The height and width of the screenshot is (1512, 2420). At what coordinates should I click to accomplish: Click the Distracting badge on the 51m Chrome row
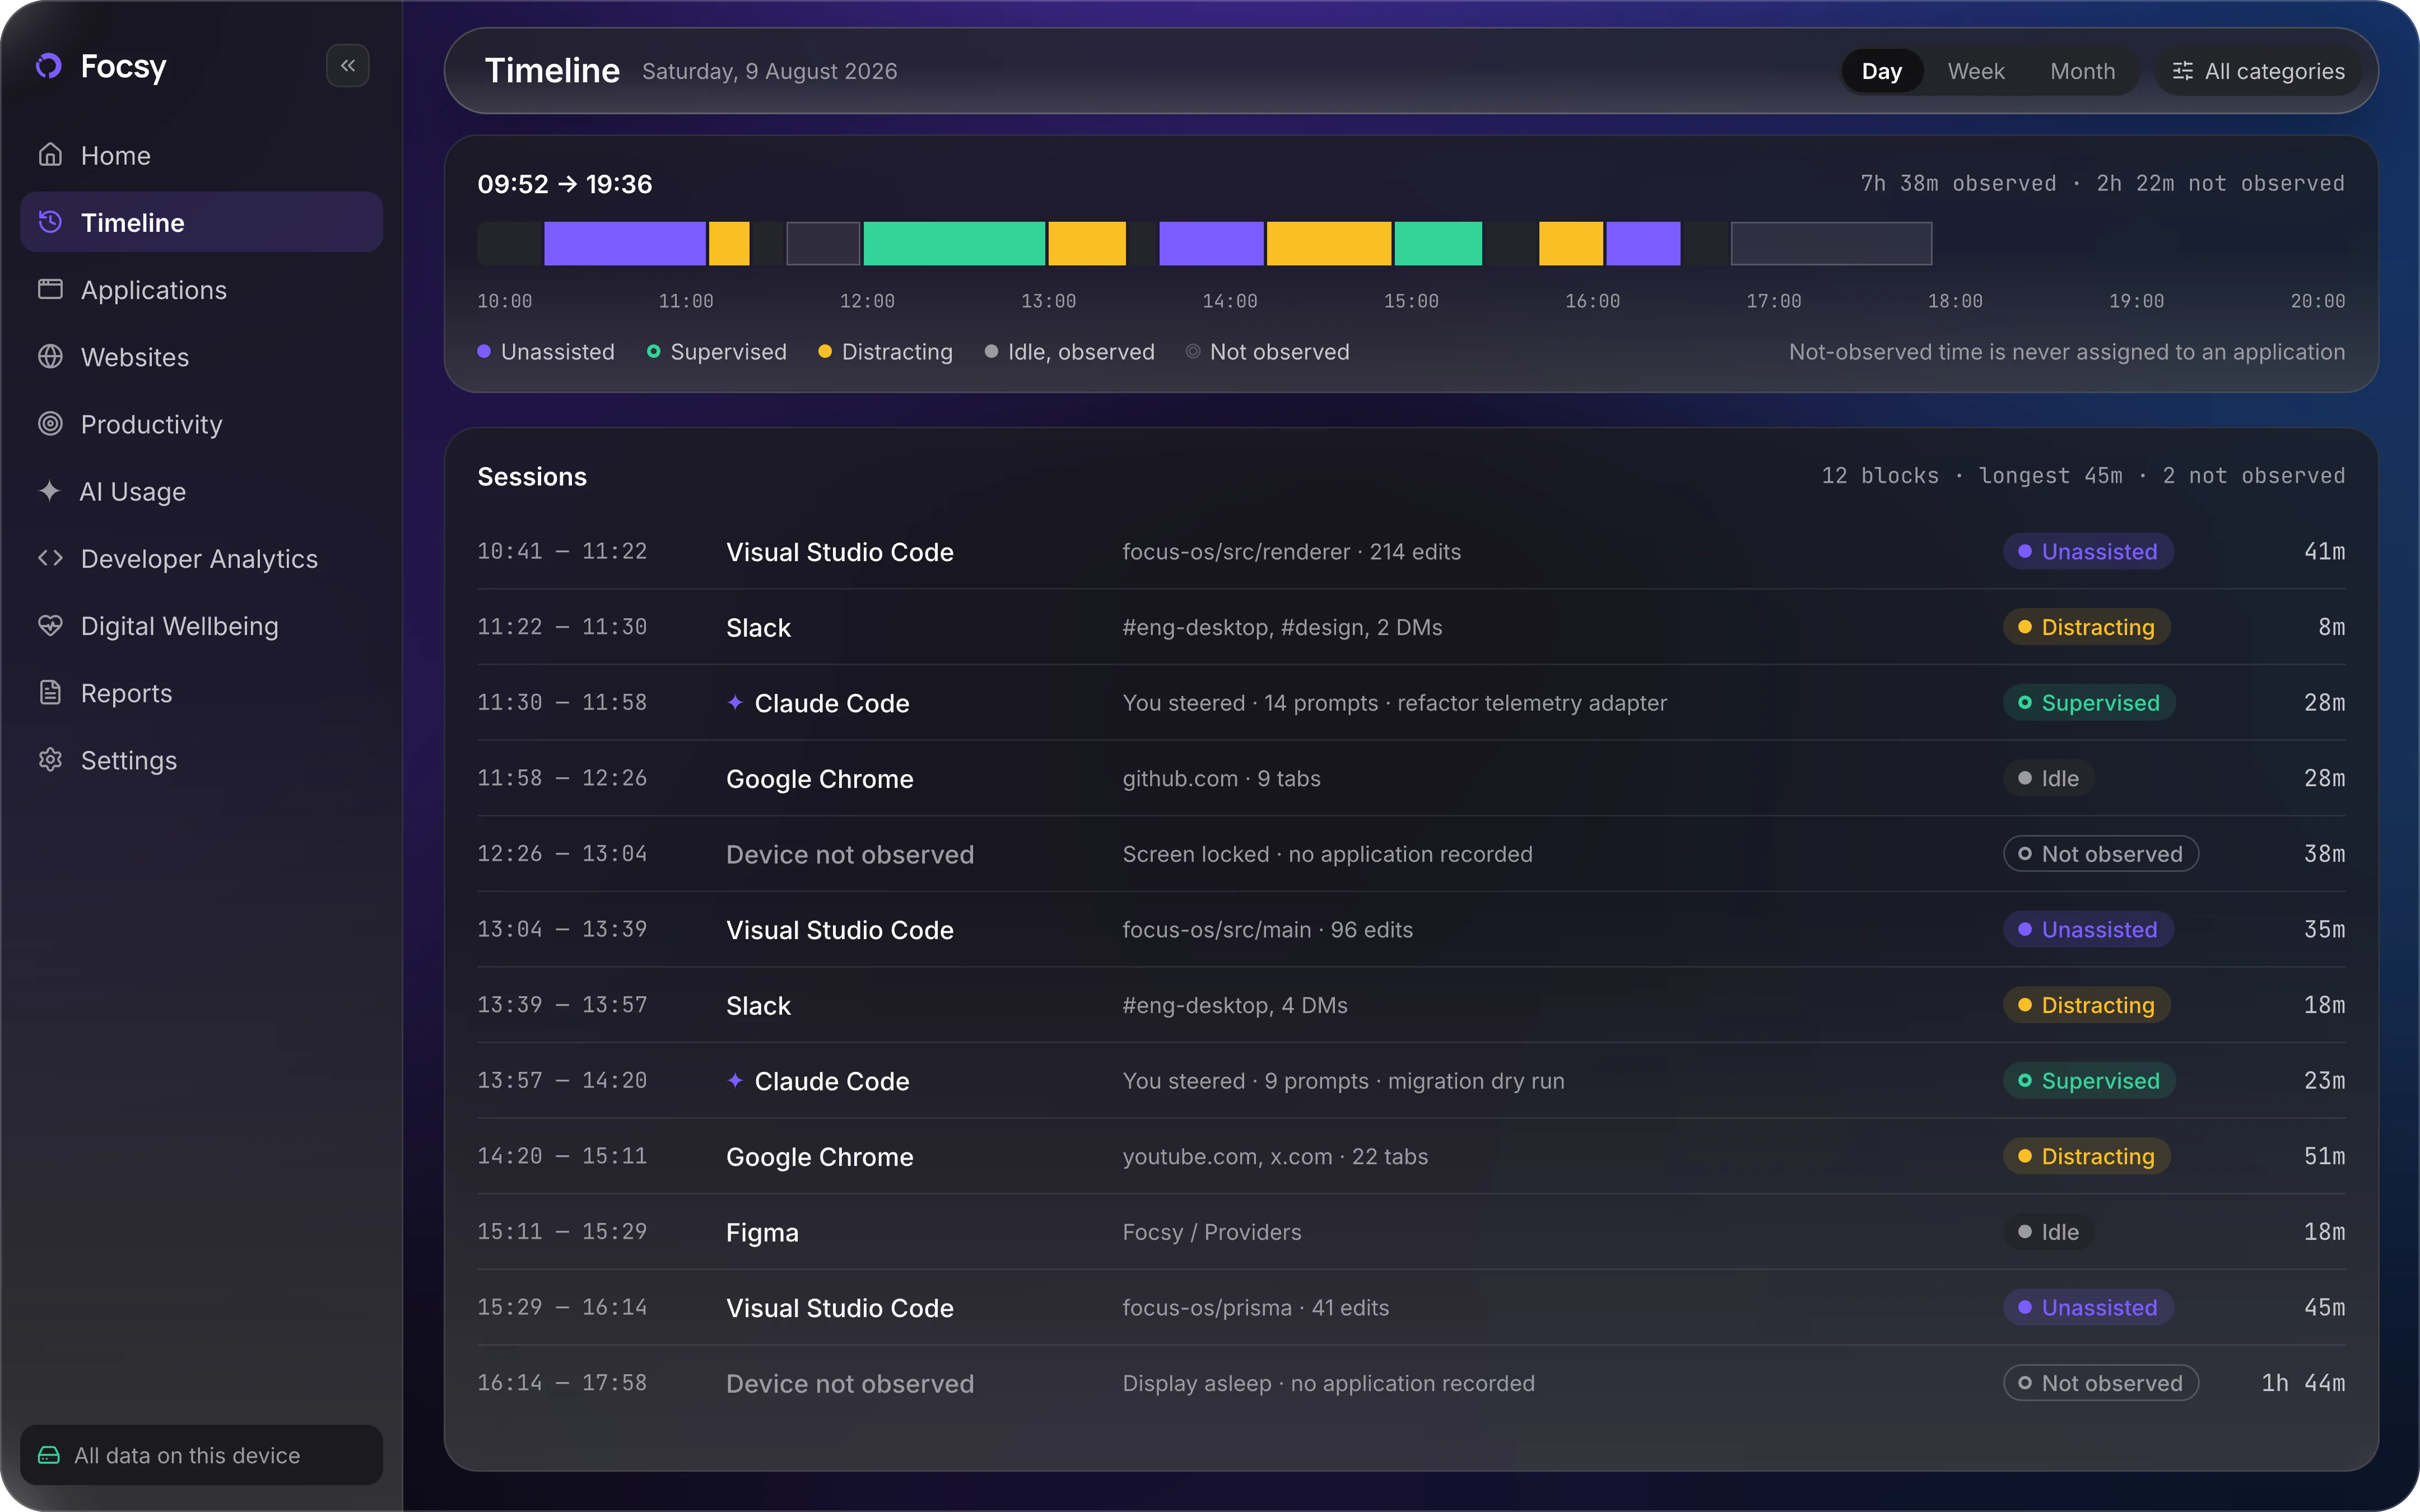pos(2087,1156)
